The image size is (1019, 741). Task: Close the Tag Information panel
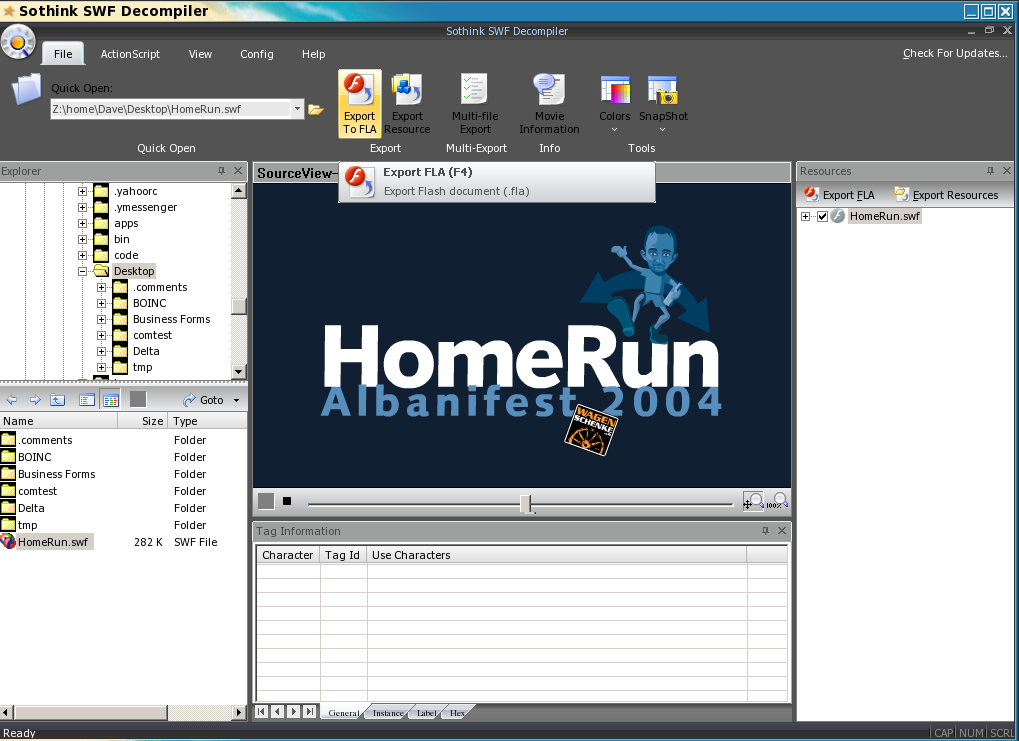[782, 531]
